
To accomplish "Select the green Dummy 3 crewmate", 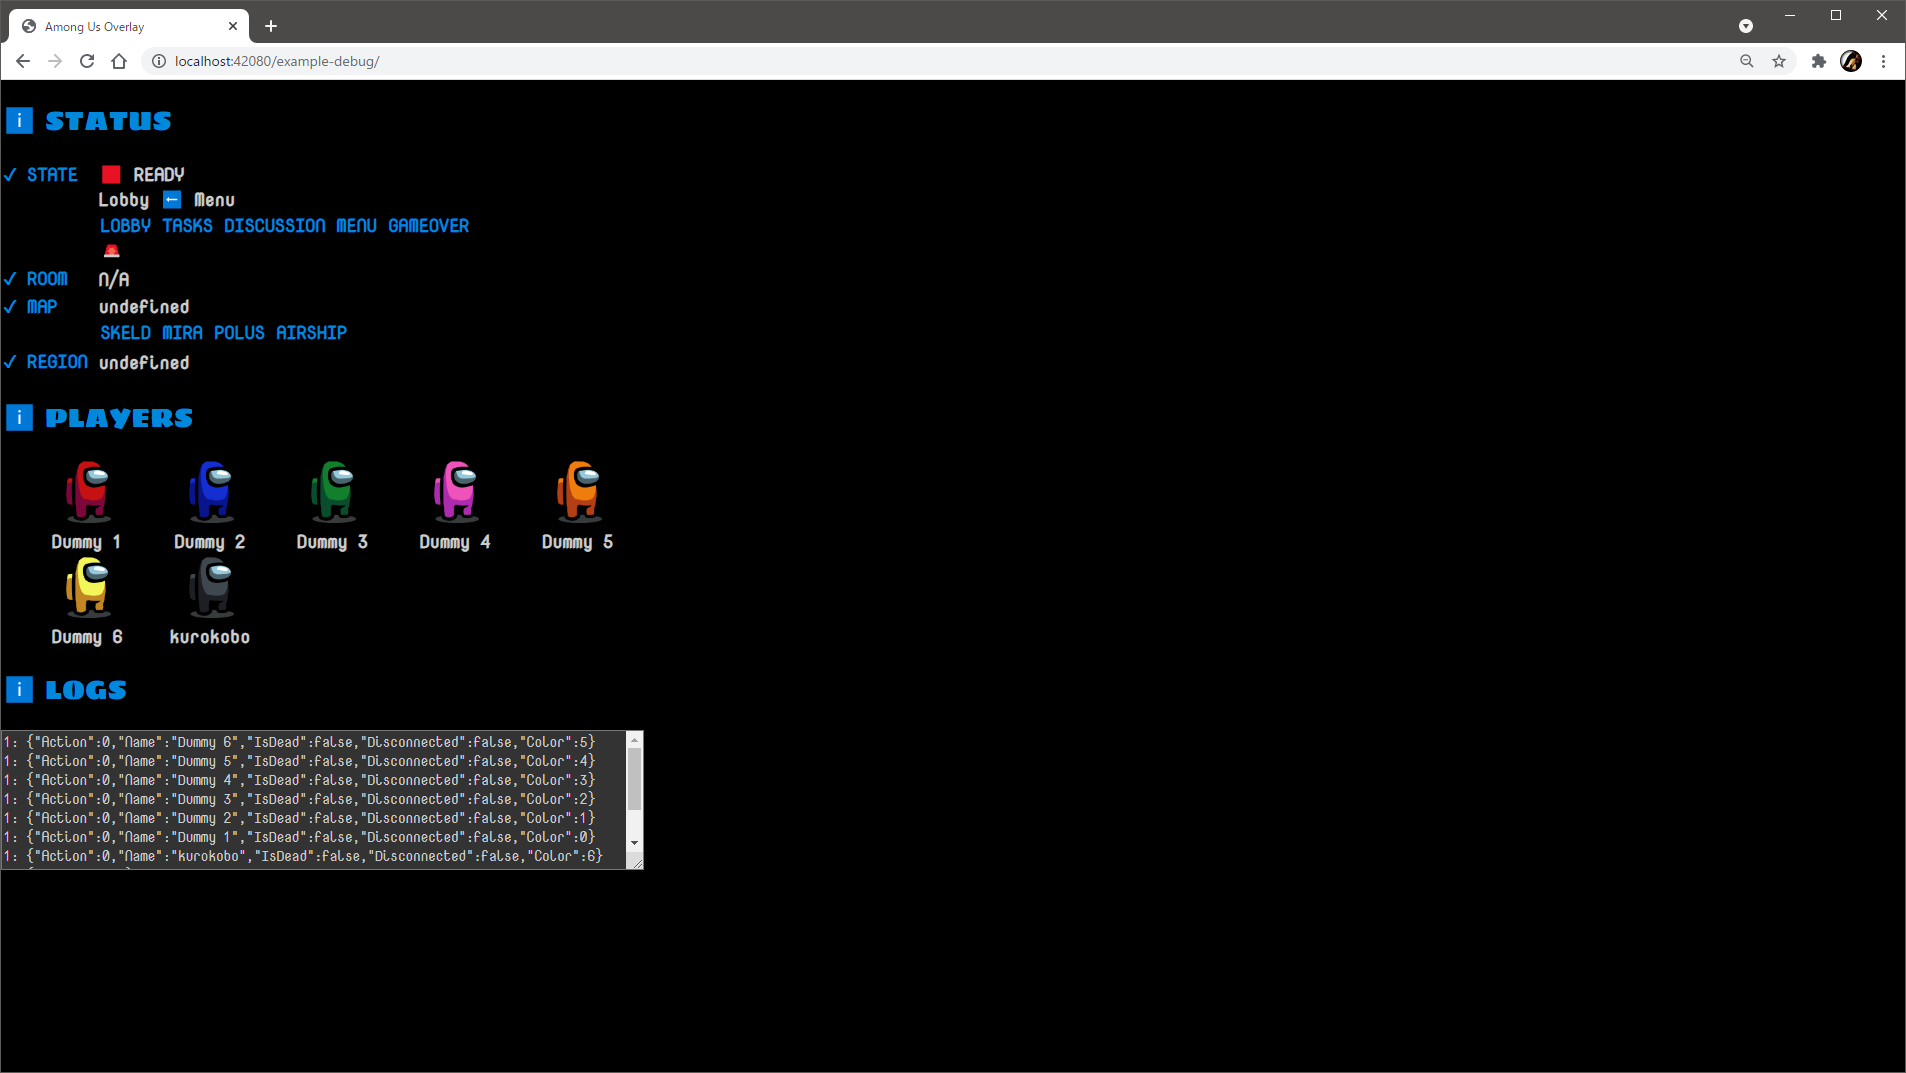I will pyautogui.click(x=333, y=491).
